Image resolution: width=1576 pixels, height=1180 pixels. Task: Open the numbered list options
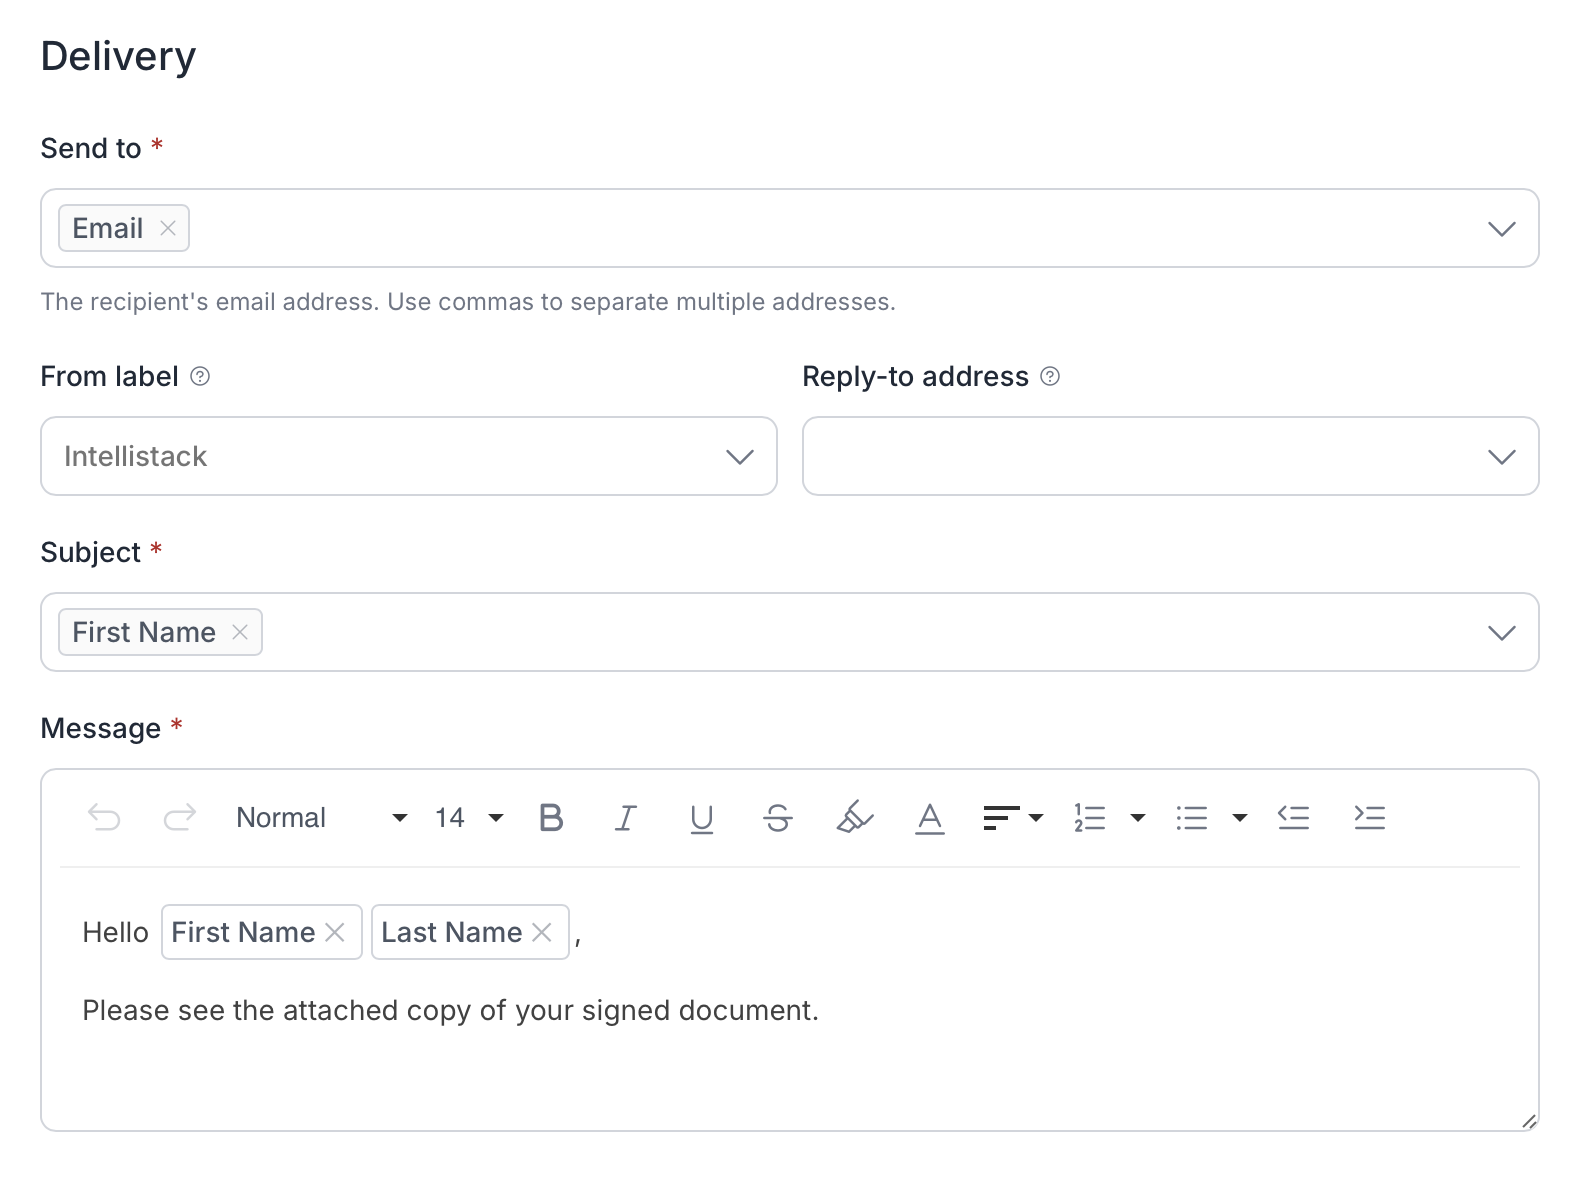click(x=1137, y=818)
